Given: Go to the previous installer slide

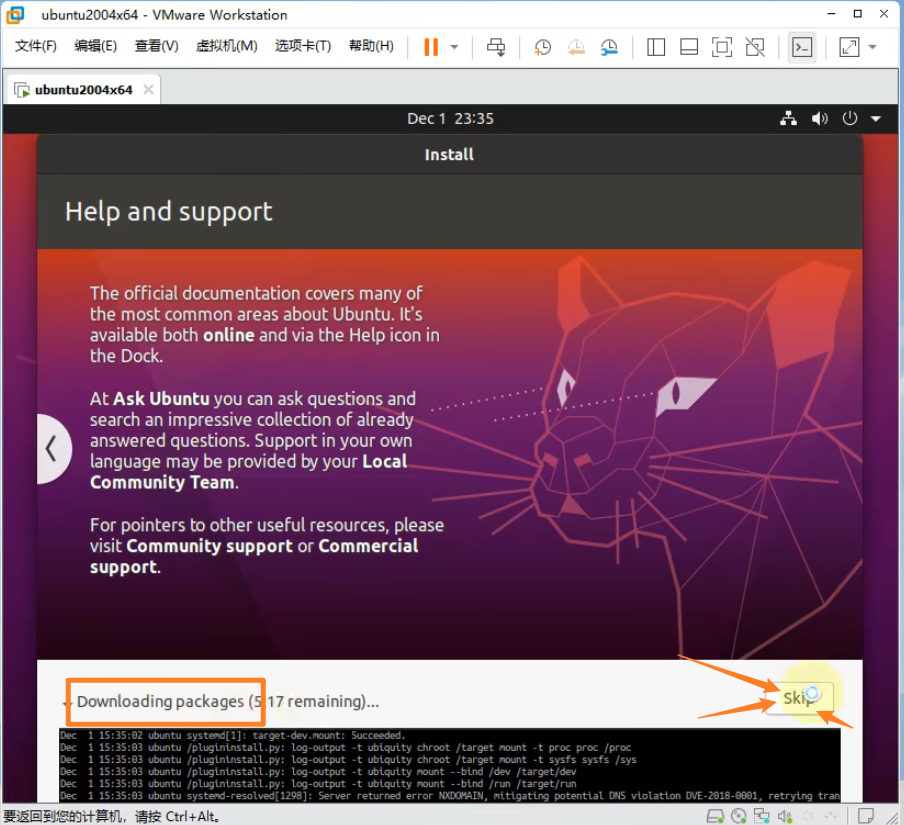Looking at the screenshot, I should (x=53, y=449).
